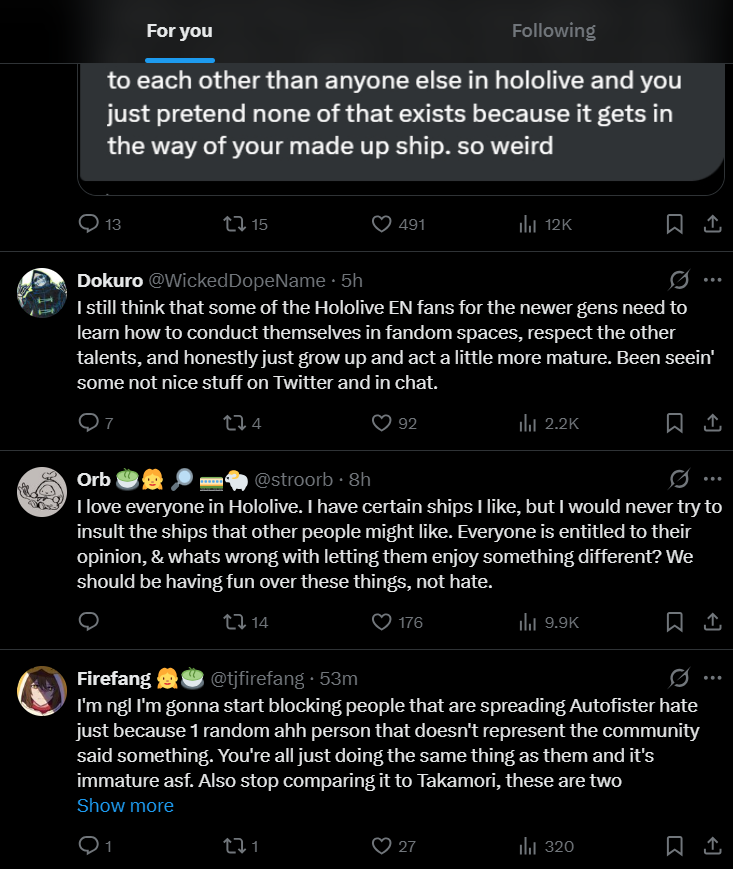Repost Firefang's post
Screen dimensions: 733x869
click(235, 846)
